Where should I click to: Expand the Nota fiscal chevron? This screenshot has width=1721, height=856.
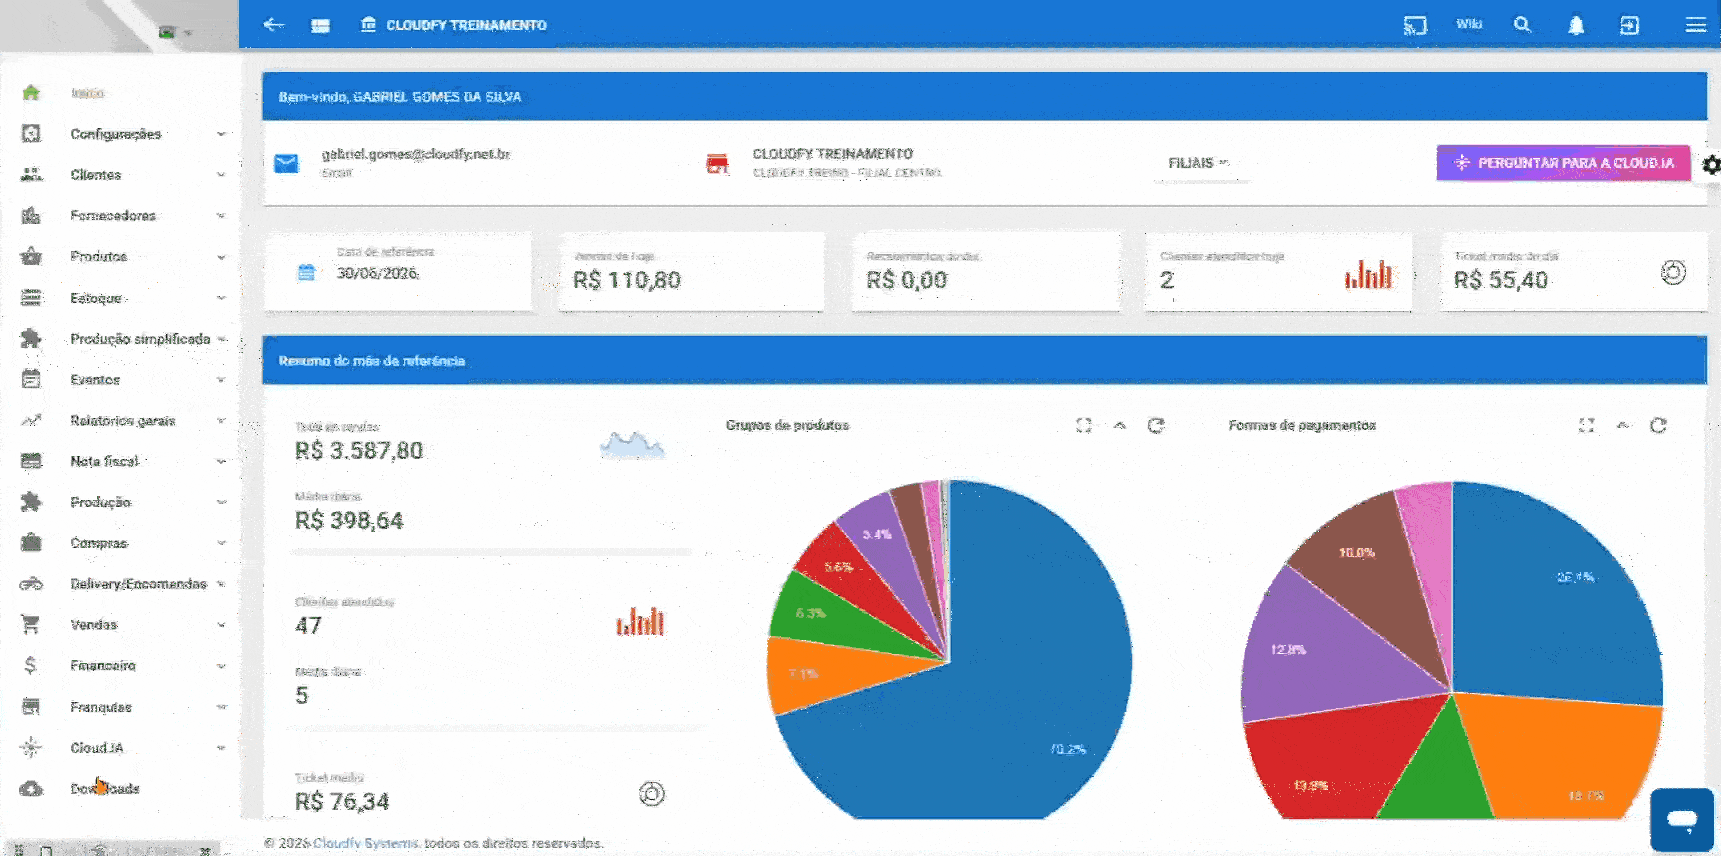[x=220, y=462]
